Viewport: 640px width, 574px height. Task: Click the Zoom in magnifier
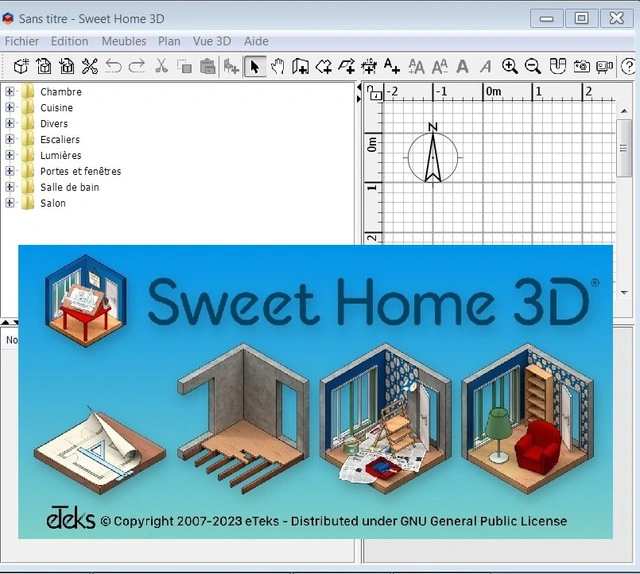(510, 66)
